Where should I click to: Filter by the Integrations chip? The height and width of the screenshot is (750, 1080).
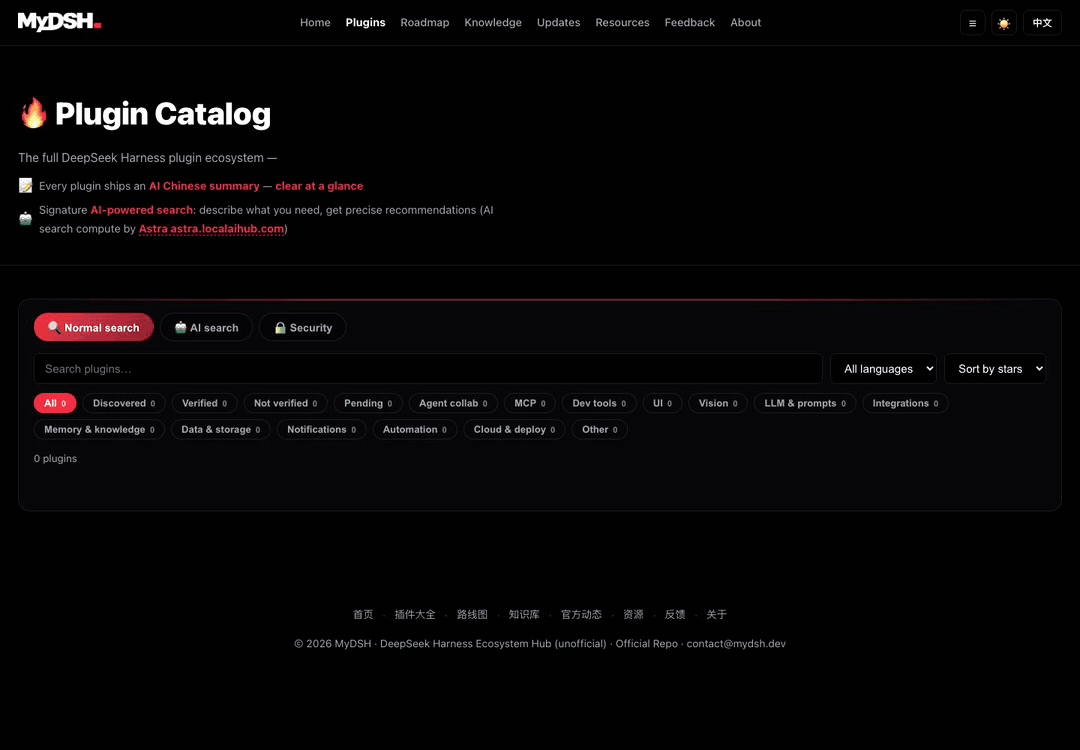(x=905, y=403)
